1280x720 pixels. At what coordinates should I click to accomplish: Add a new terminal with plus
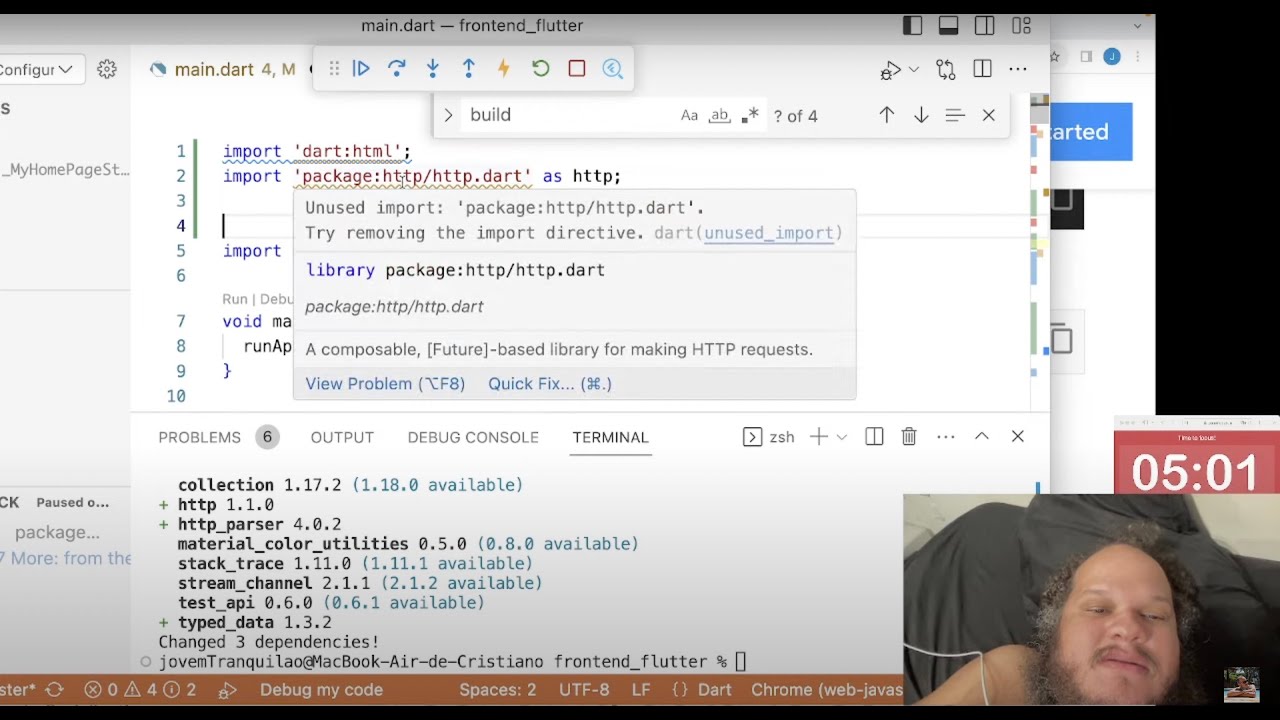(819, 437)
